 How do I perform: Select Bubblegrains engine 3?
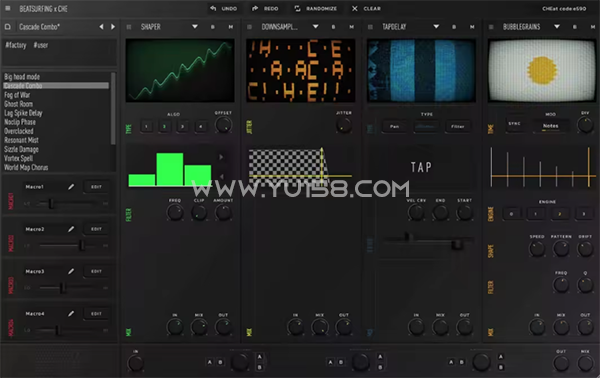coord(584,214)
